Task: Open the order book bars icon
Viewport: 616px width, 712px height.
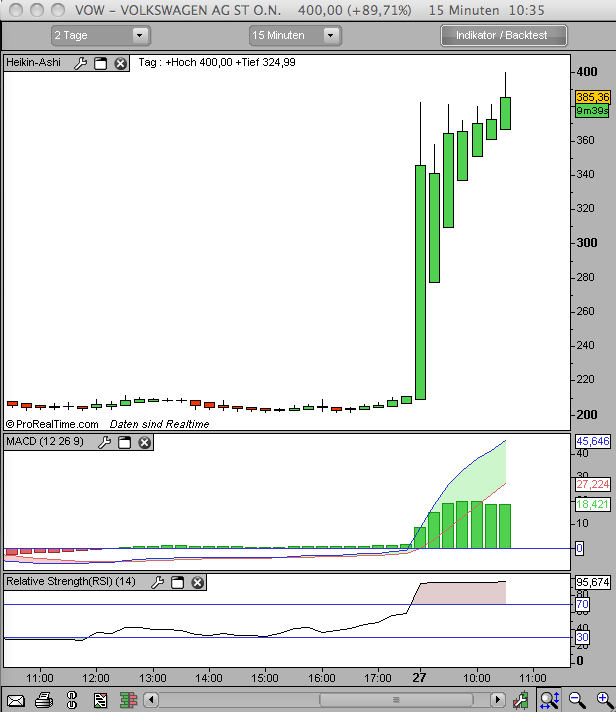Action: (128, 700)
